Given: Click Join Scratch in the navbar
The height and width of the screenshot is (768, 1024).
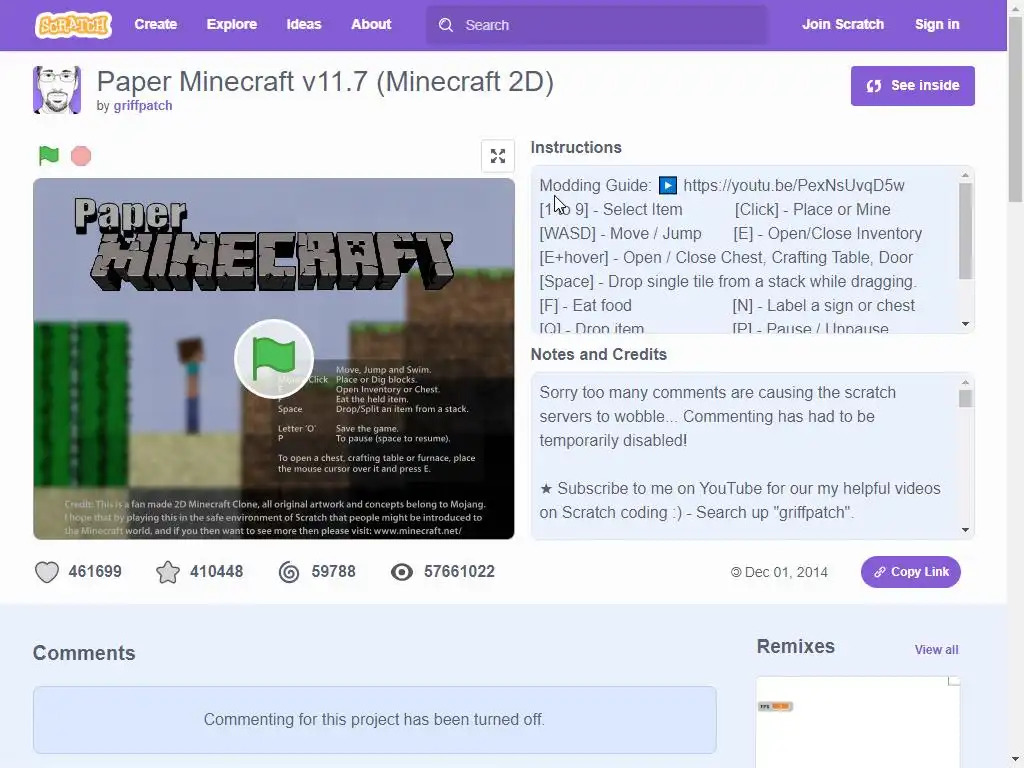Looking at the screenshot, I should [x=843, y=25].
